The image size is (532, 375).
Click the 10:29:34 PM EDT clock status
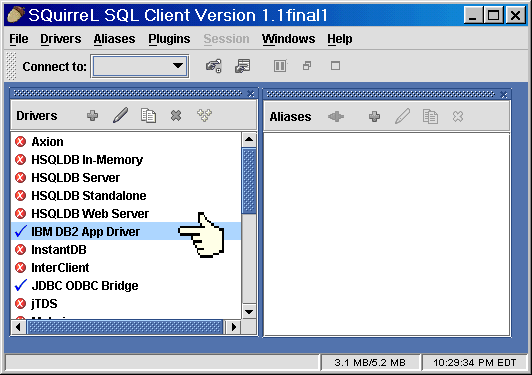click(x=474, y=363)
